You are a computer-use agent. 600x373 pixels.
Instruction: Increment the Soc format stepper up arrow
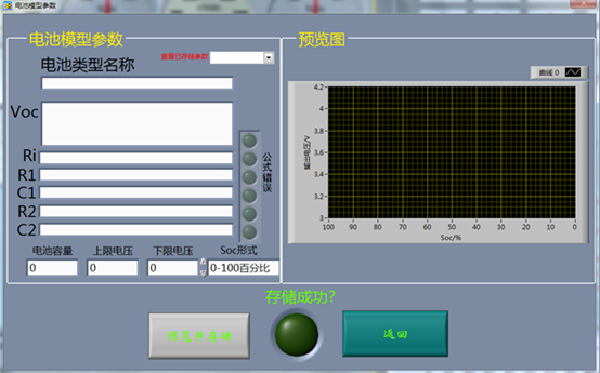point(203,262)
